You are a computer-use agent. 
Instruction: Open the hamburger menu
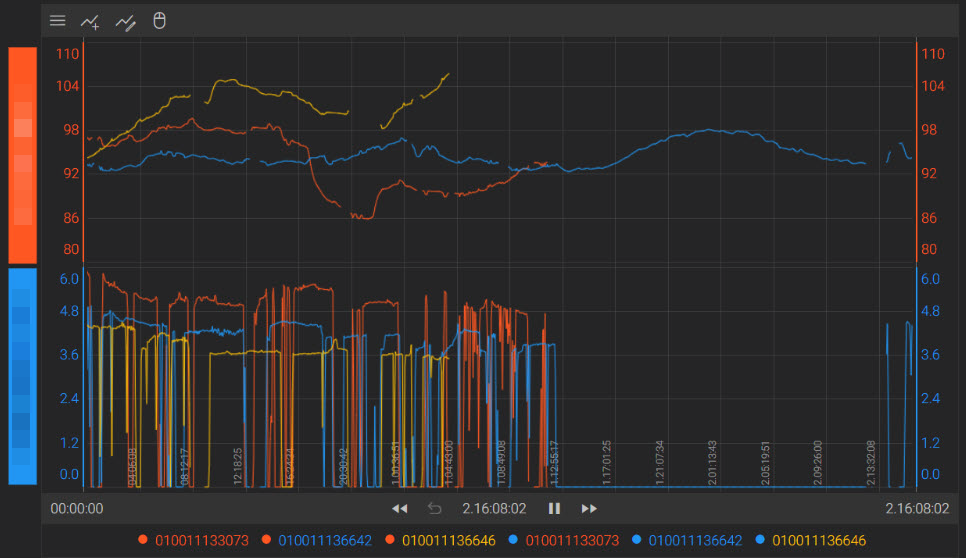(57, 21)
